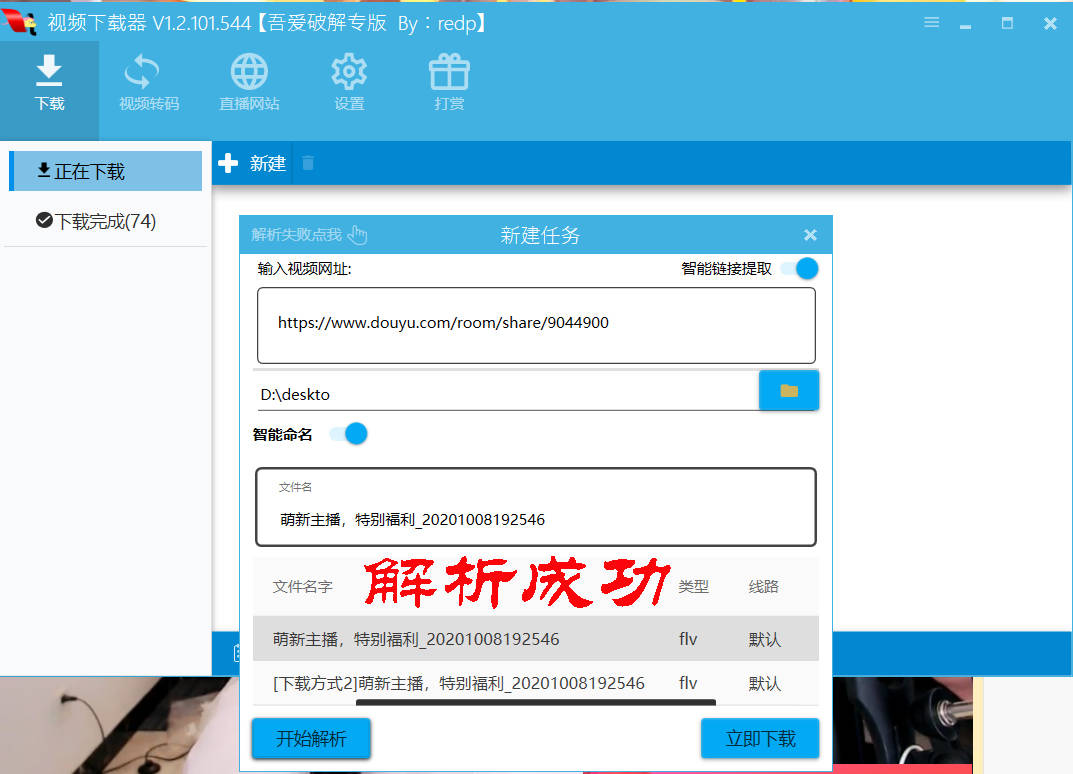
Task: Click the 文件名 filename input field
Action: coord(536,507)
